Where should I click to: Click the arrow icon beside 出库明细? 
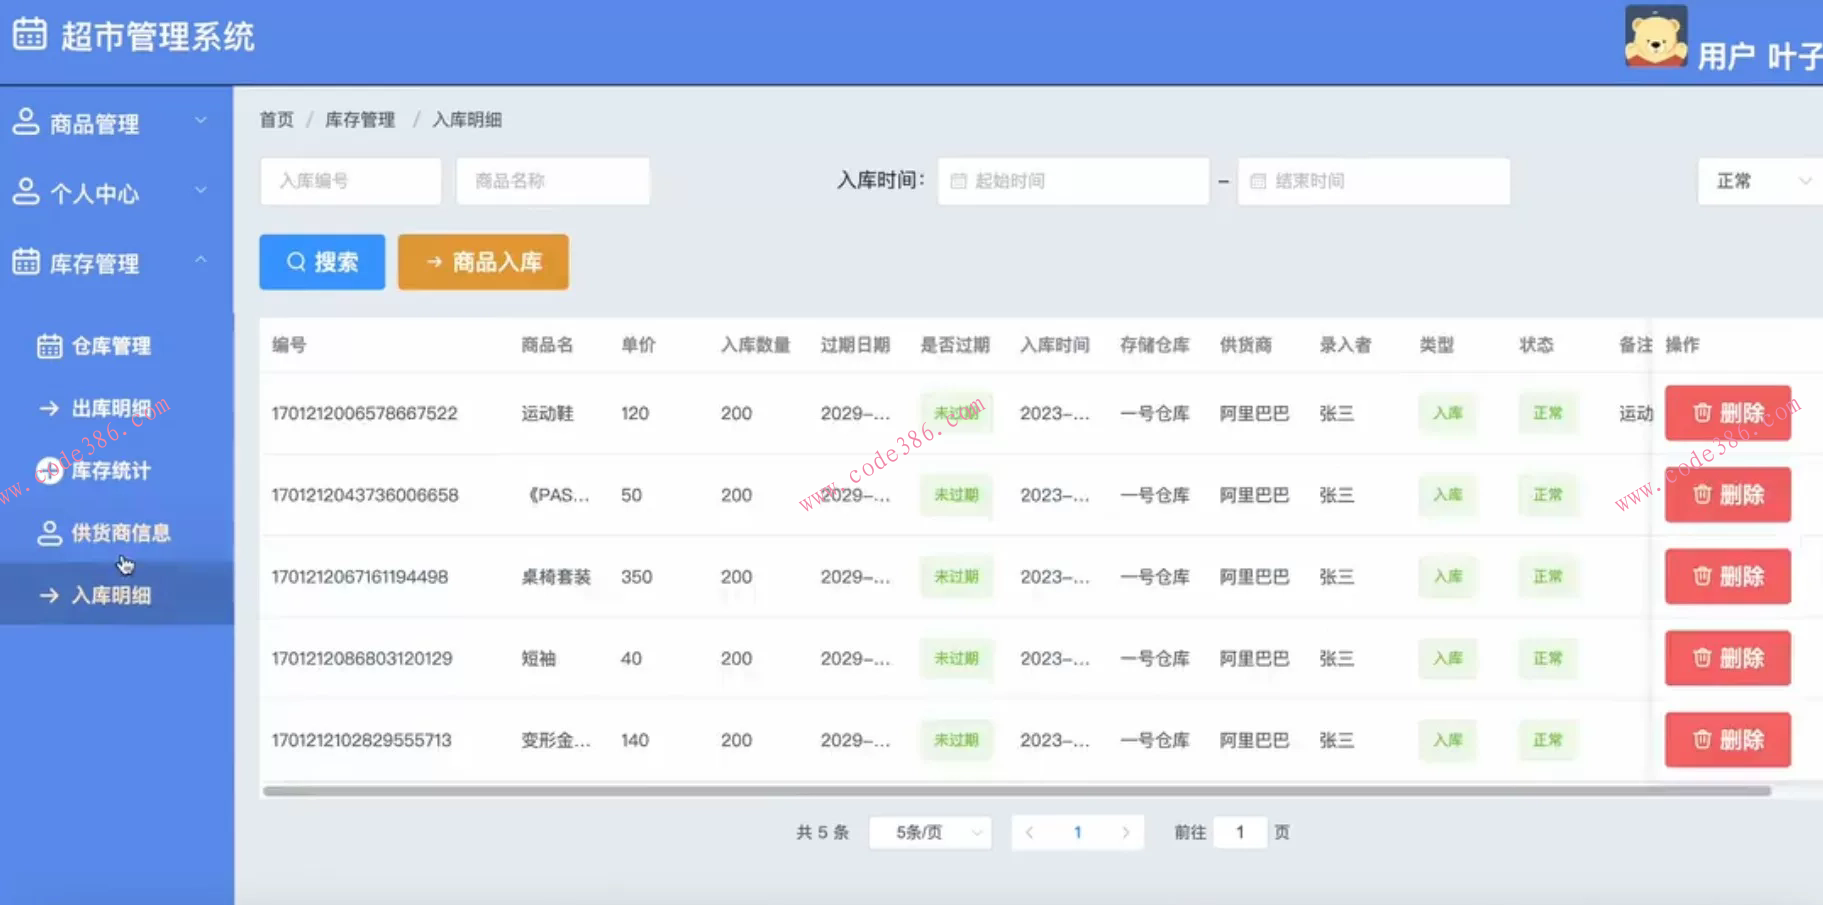click(47, 408)
